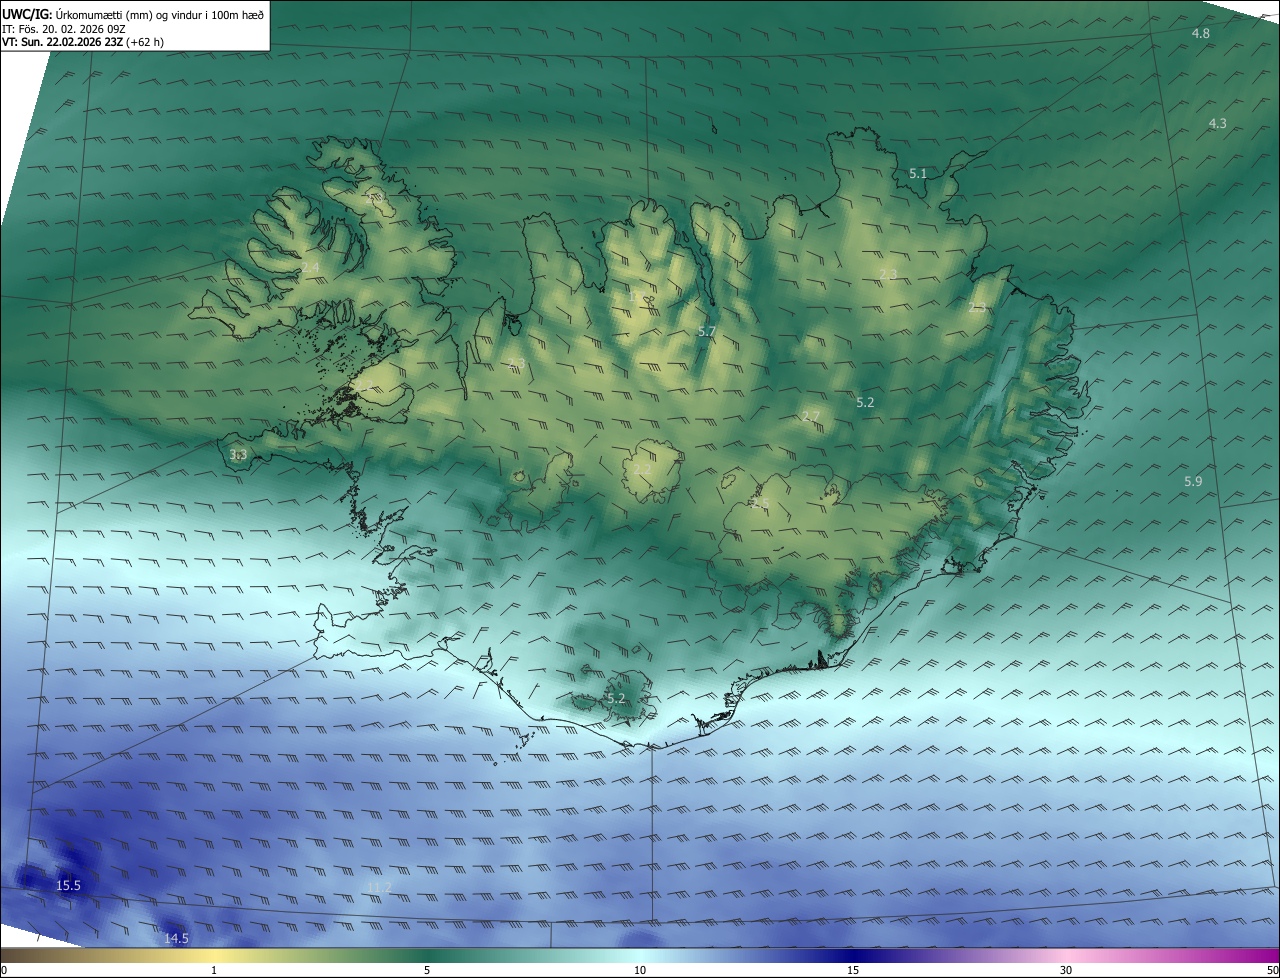Image resolution: width=1280 pixels, height=978 pixels.
Task: Select the 5.7 value label
Action: [x=707, y=331]
